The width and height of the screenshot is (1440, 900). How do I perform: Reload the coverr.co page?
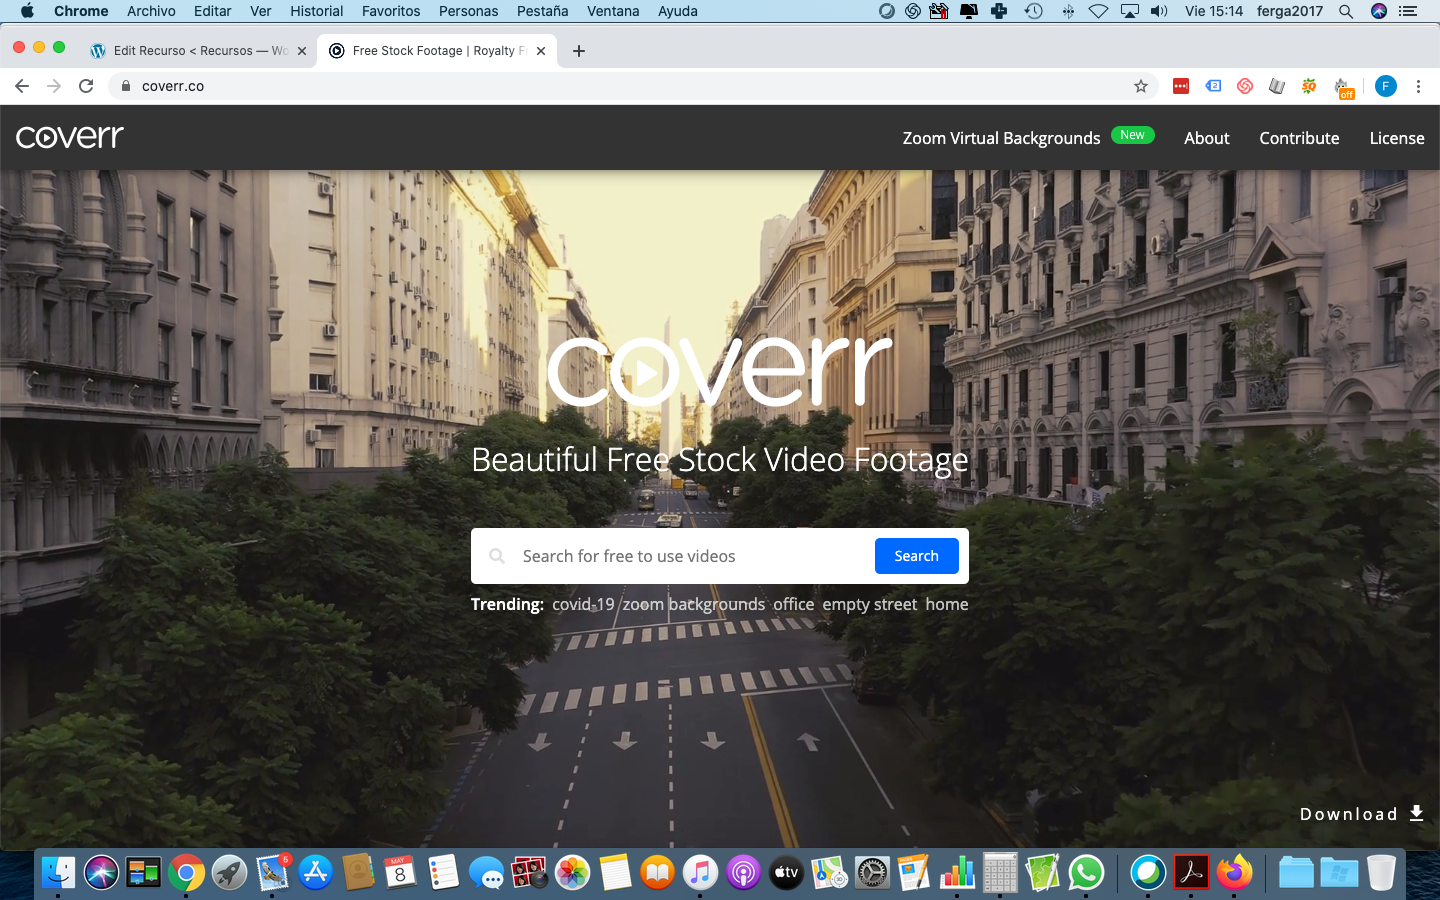[x=86, y=86]
